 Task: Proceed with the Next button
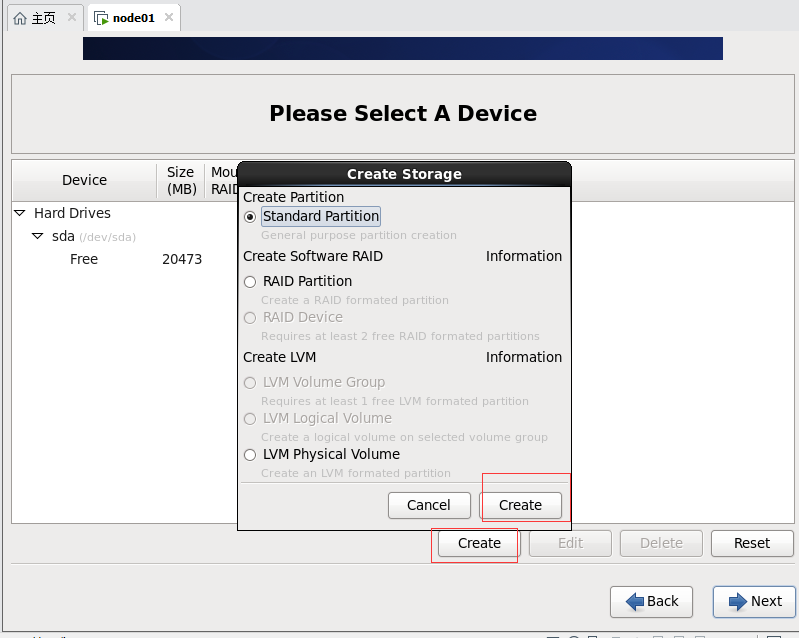click(x=755, y=602)
